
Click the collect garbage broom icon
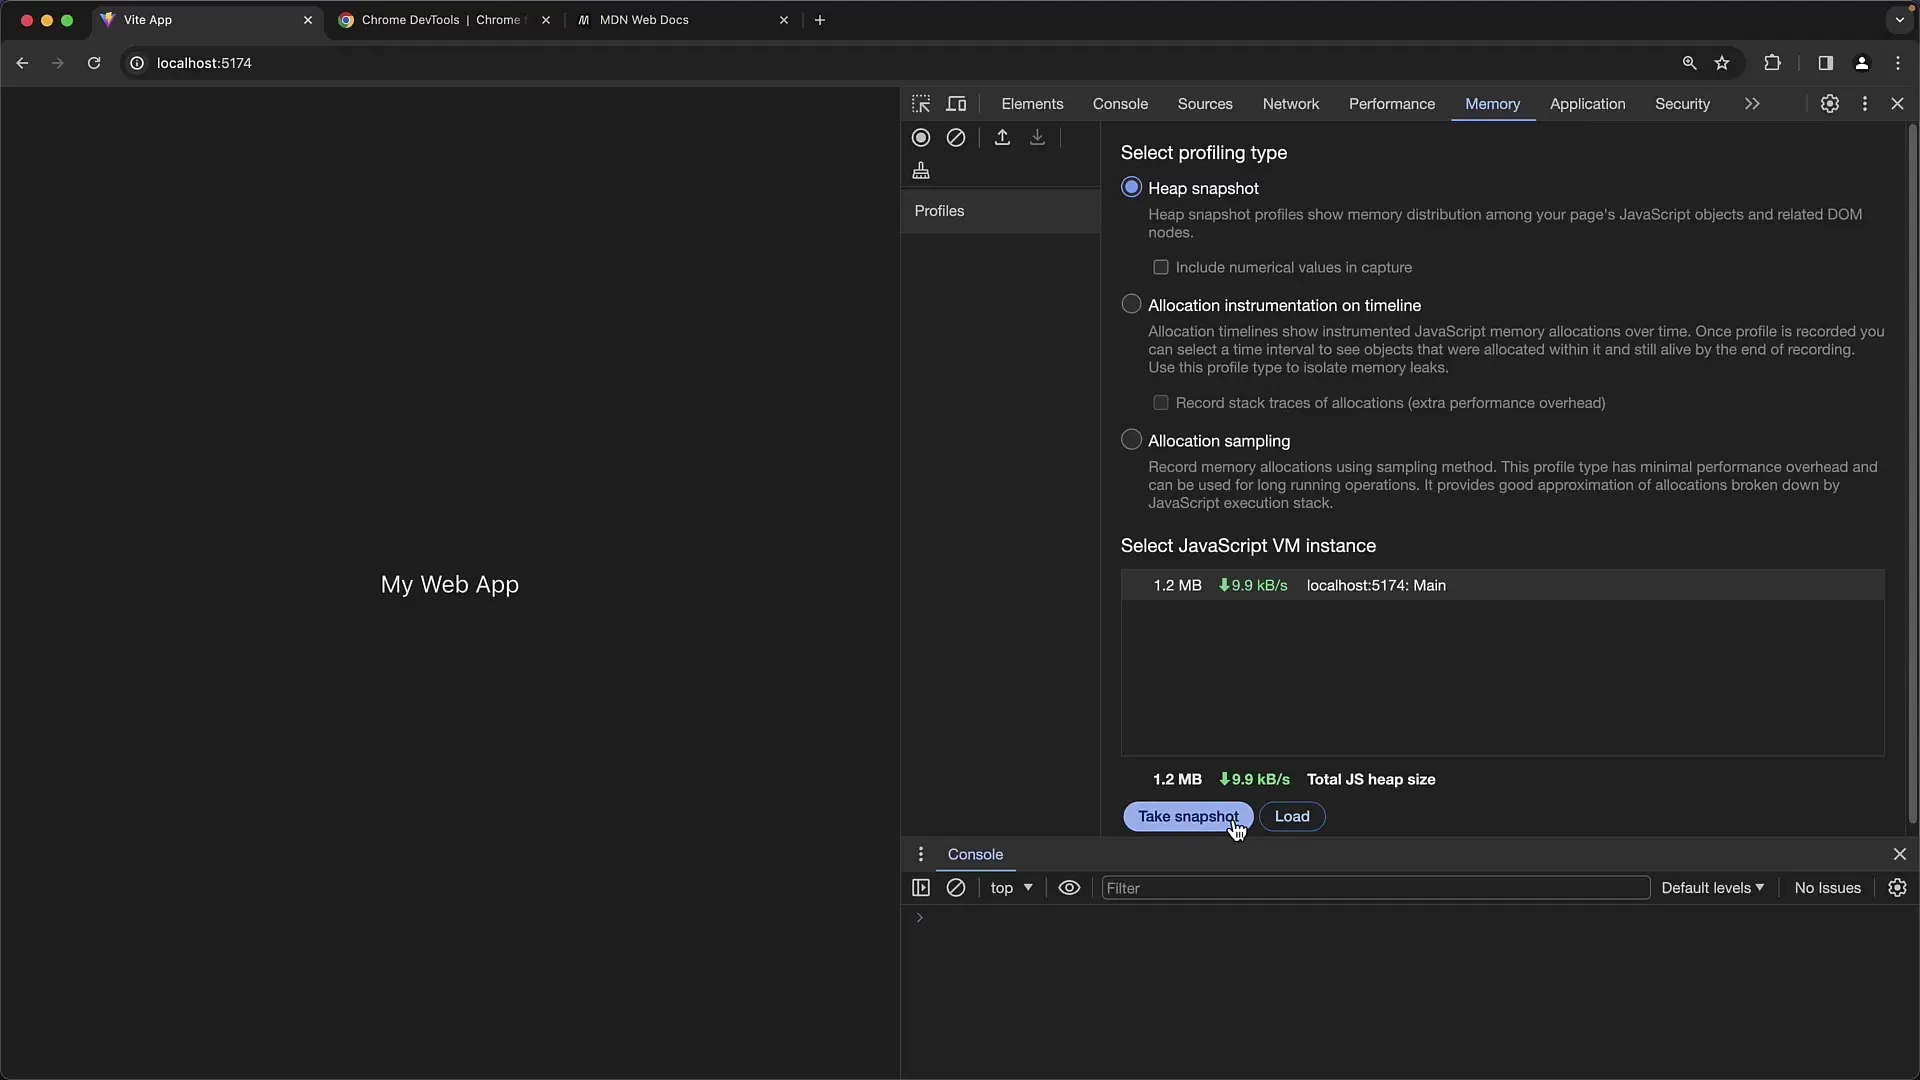[921, 171]
